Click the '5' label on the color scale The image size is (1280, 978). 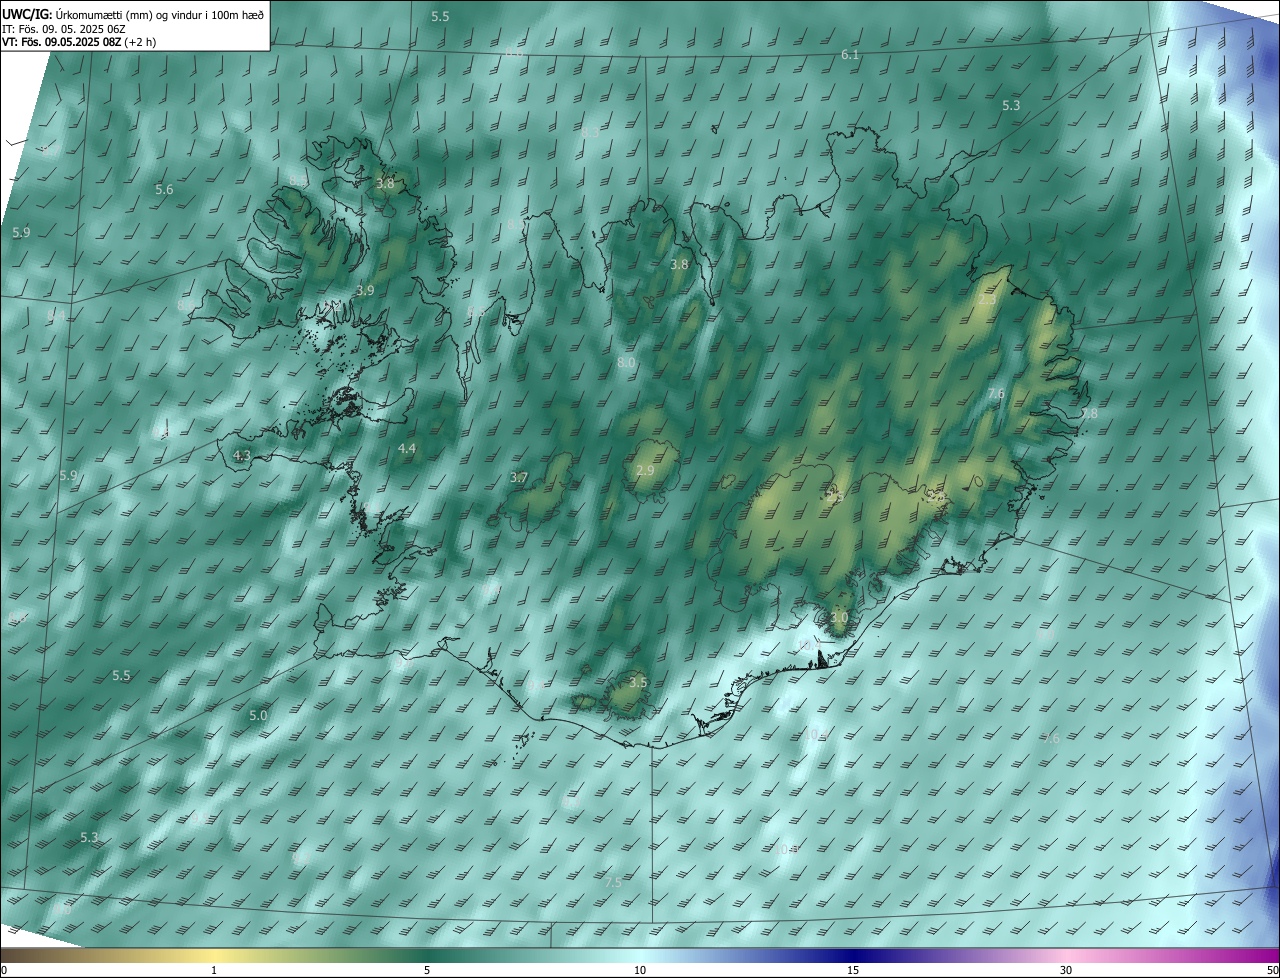click(427, 970)
